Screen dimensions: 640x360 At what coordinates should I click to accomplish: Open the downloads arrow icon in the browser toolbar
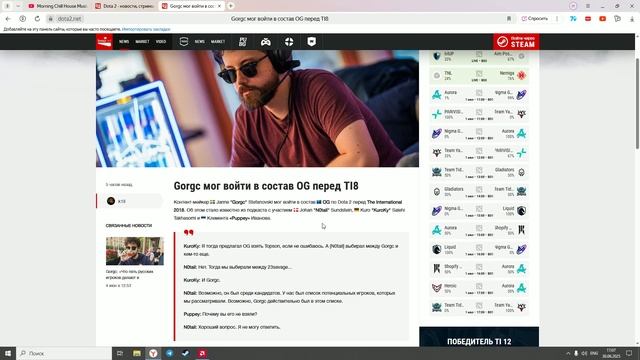(632, 19)
